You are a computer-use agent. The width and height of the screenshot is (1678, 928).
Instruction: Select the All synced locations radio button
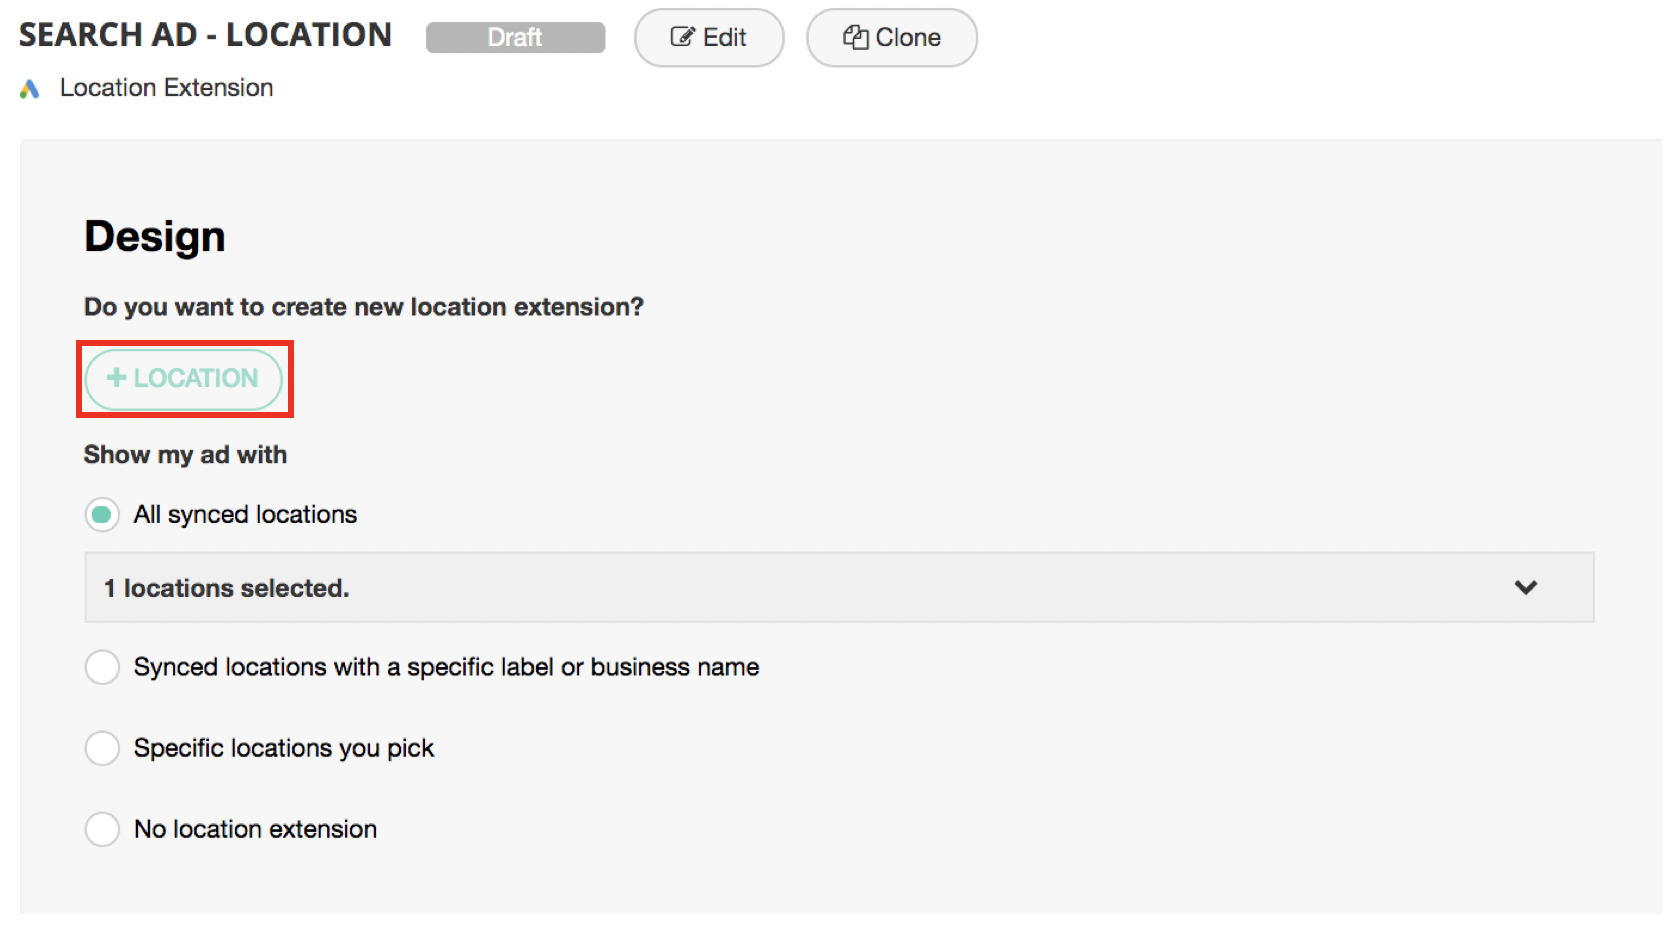point(102,515)
